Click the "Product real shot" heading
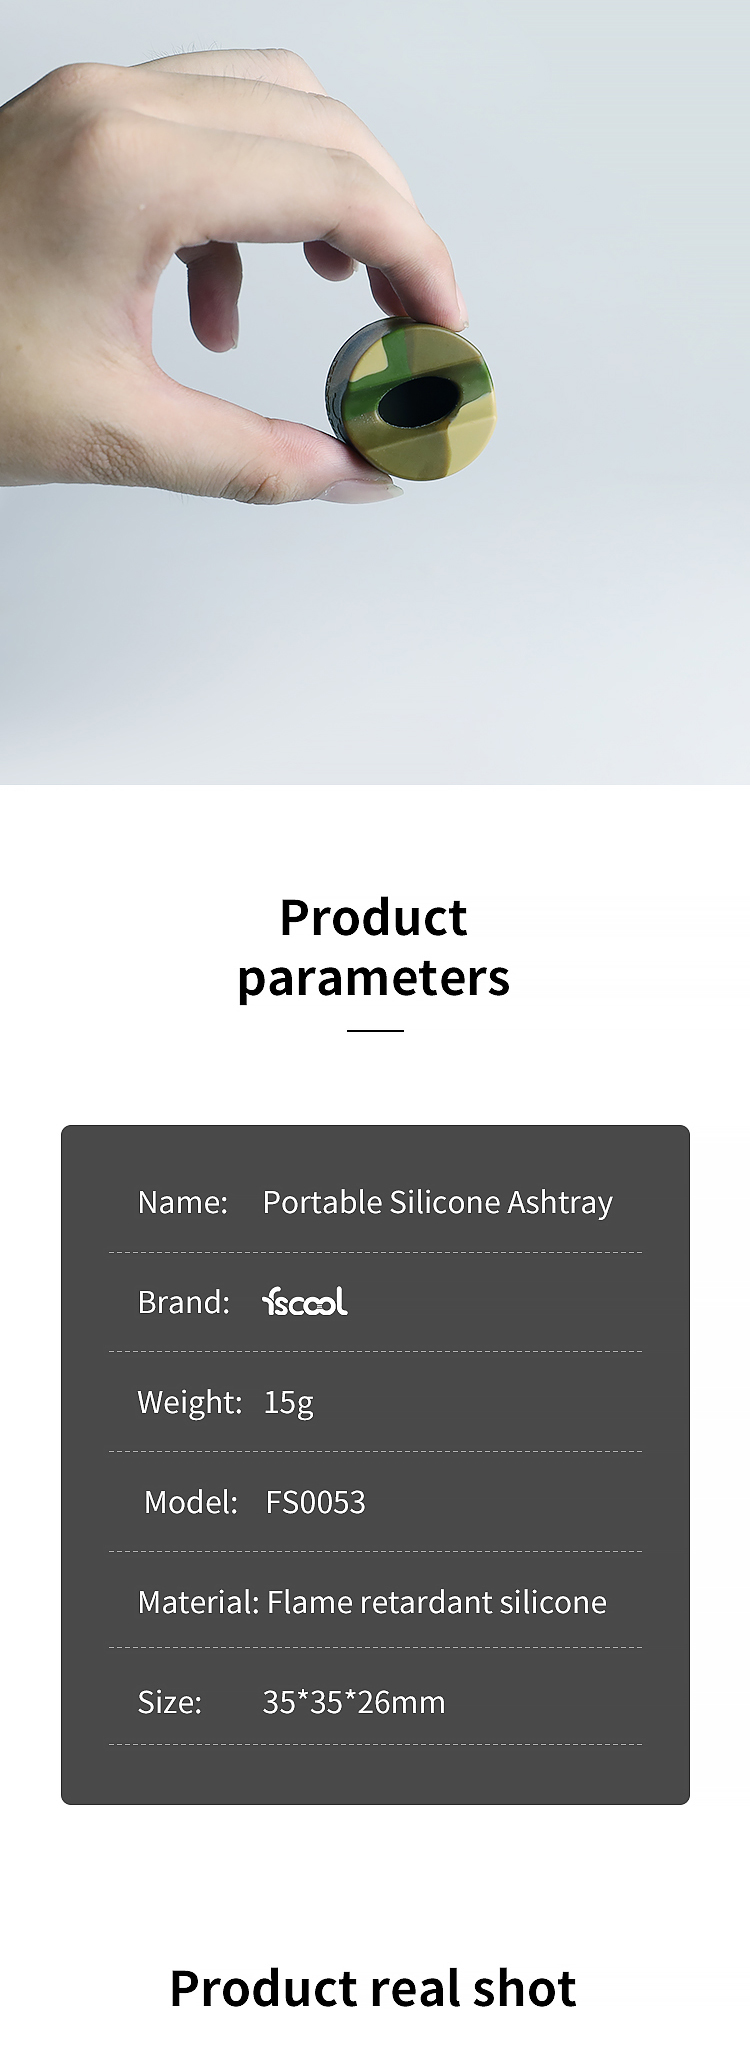The image size is (750, 2048). 373,1988
